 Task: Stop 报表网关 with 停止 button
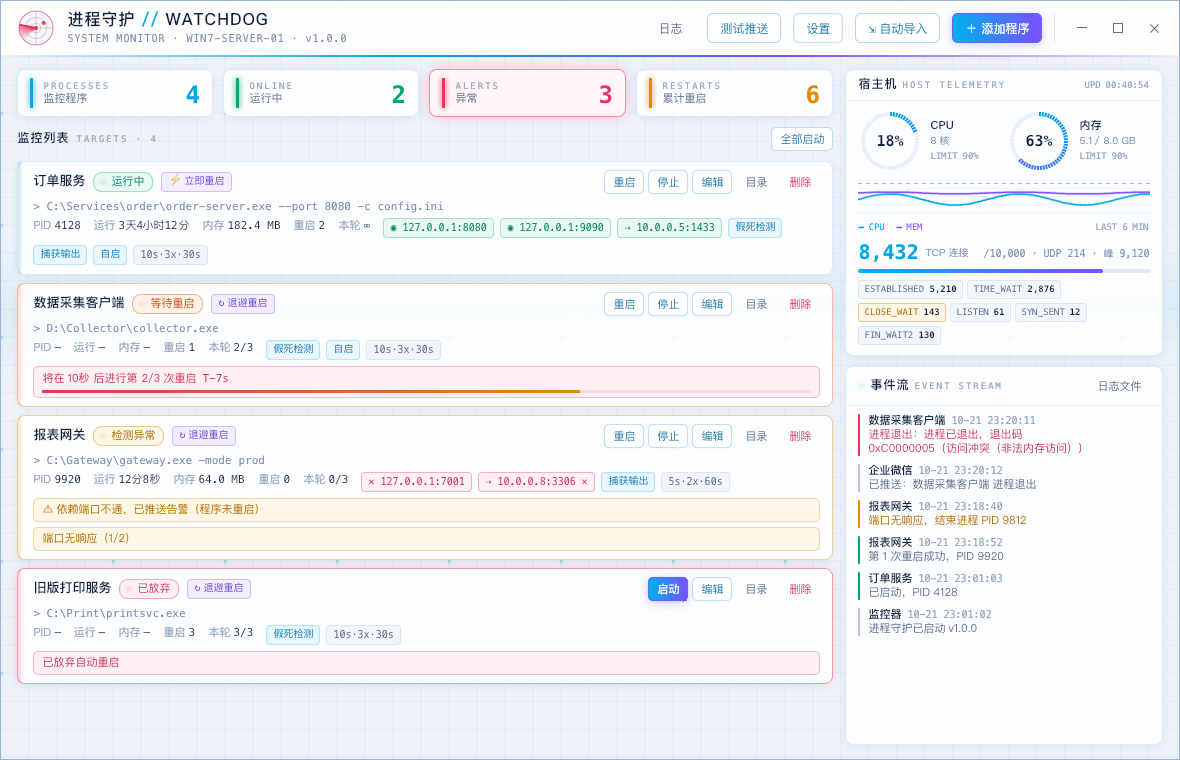click(668, 436)
